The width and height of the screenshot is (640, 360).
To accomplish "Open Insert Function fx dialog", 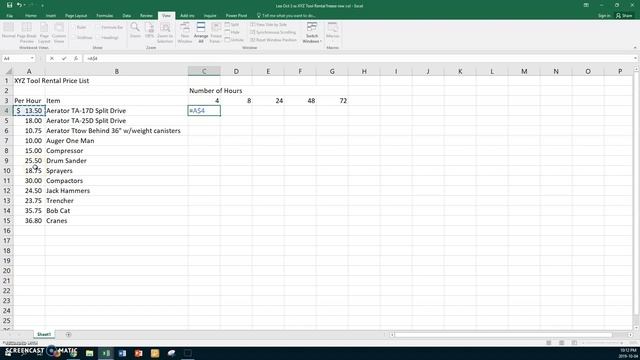I will [x=76, y=58].
